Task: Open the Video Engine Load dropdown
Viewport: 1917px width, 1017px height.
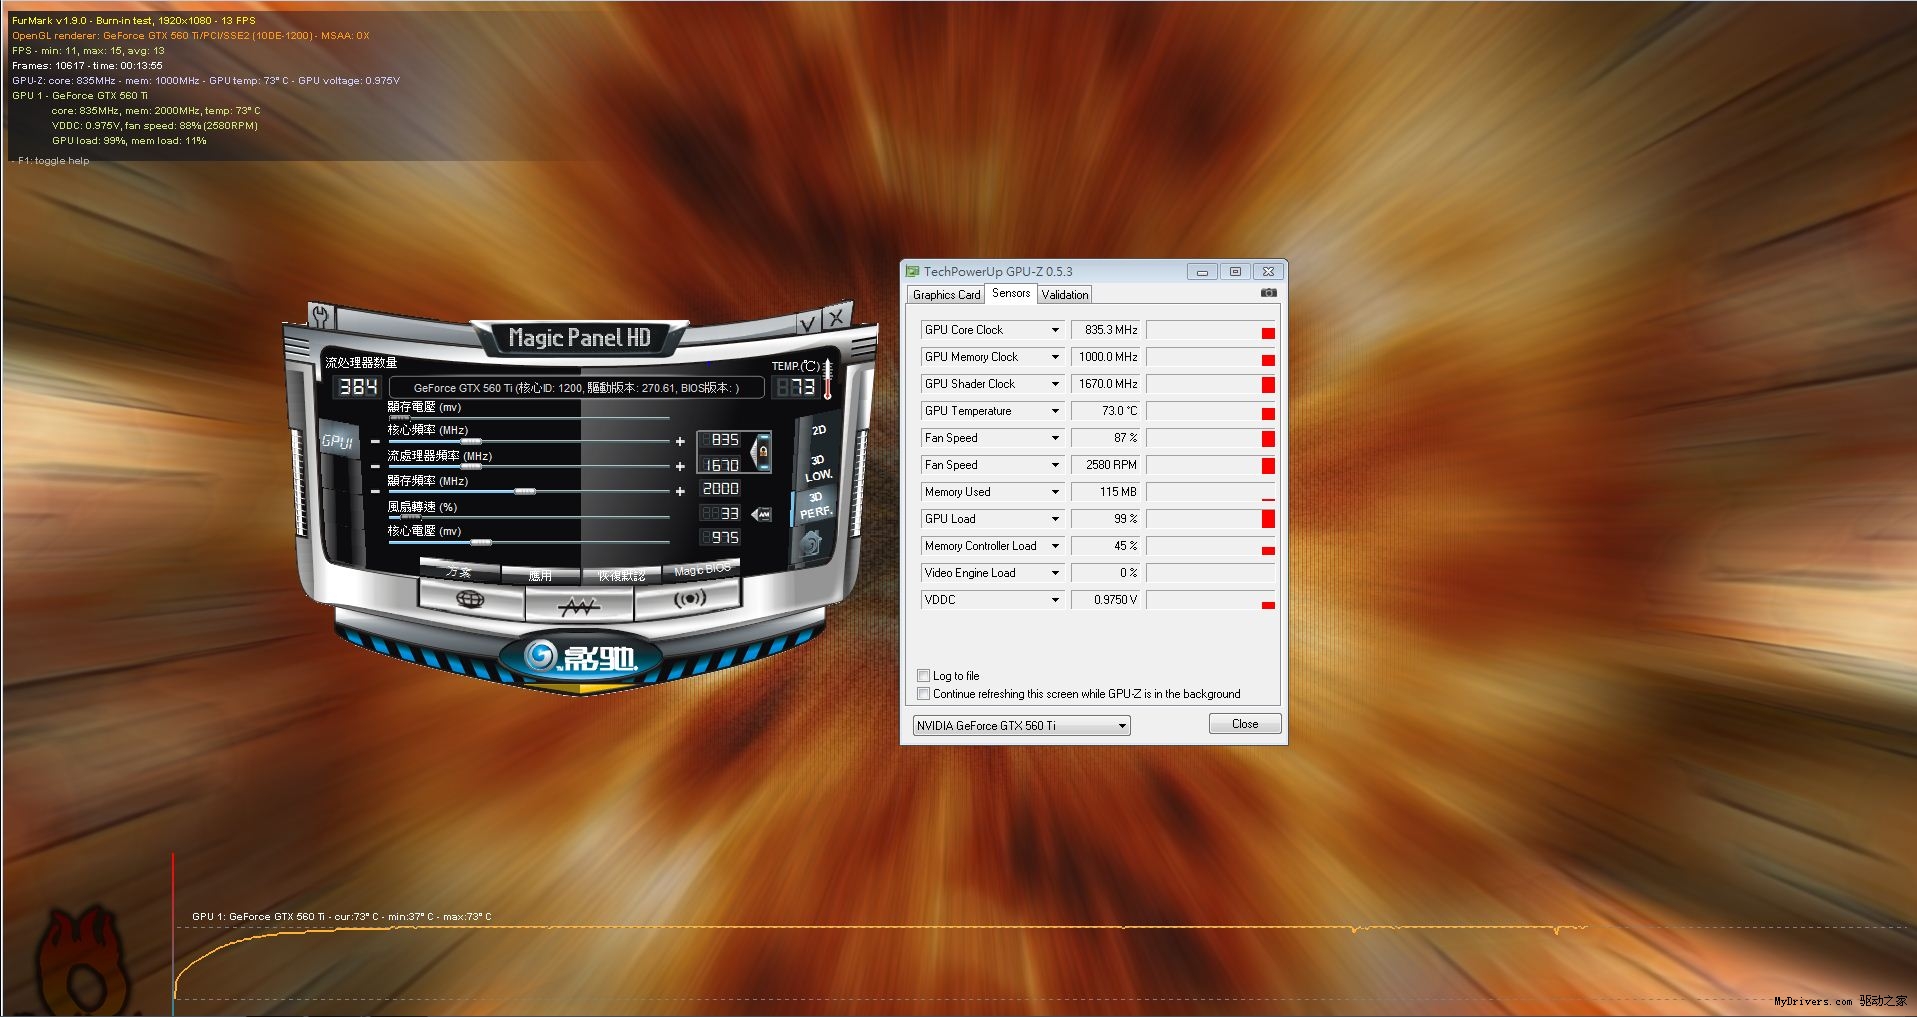Action: 992,573
